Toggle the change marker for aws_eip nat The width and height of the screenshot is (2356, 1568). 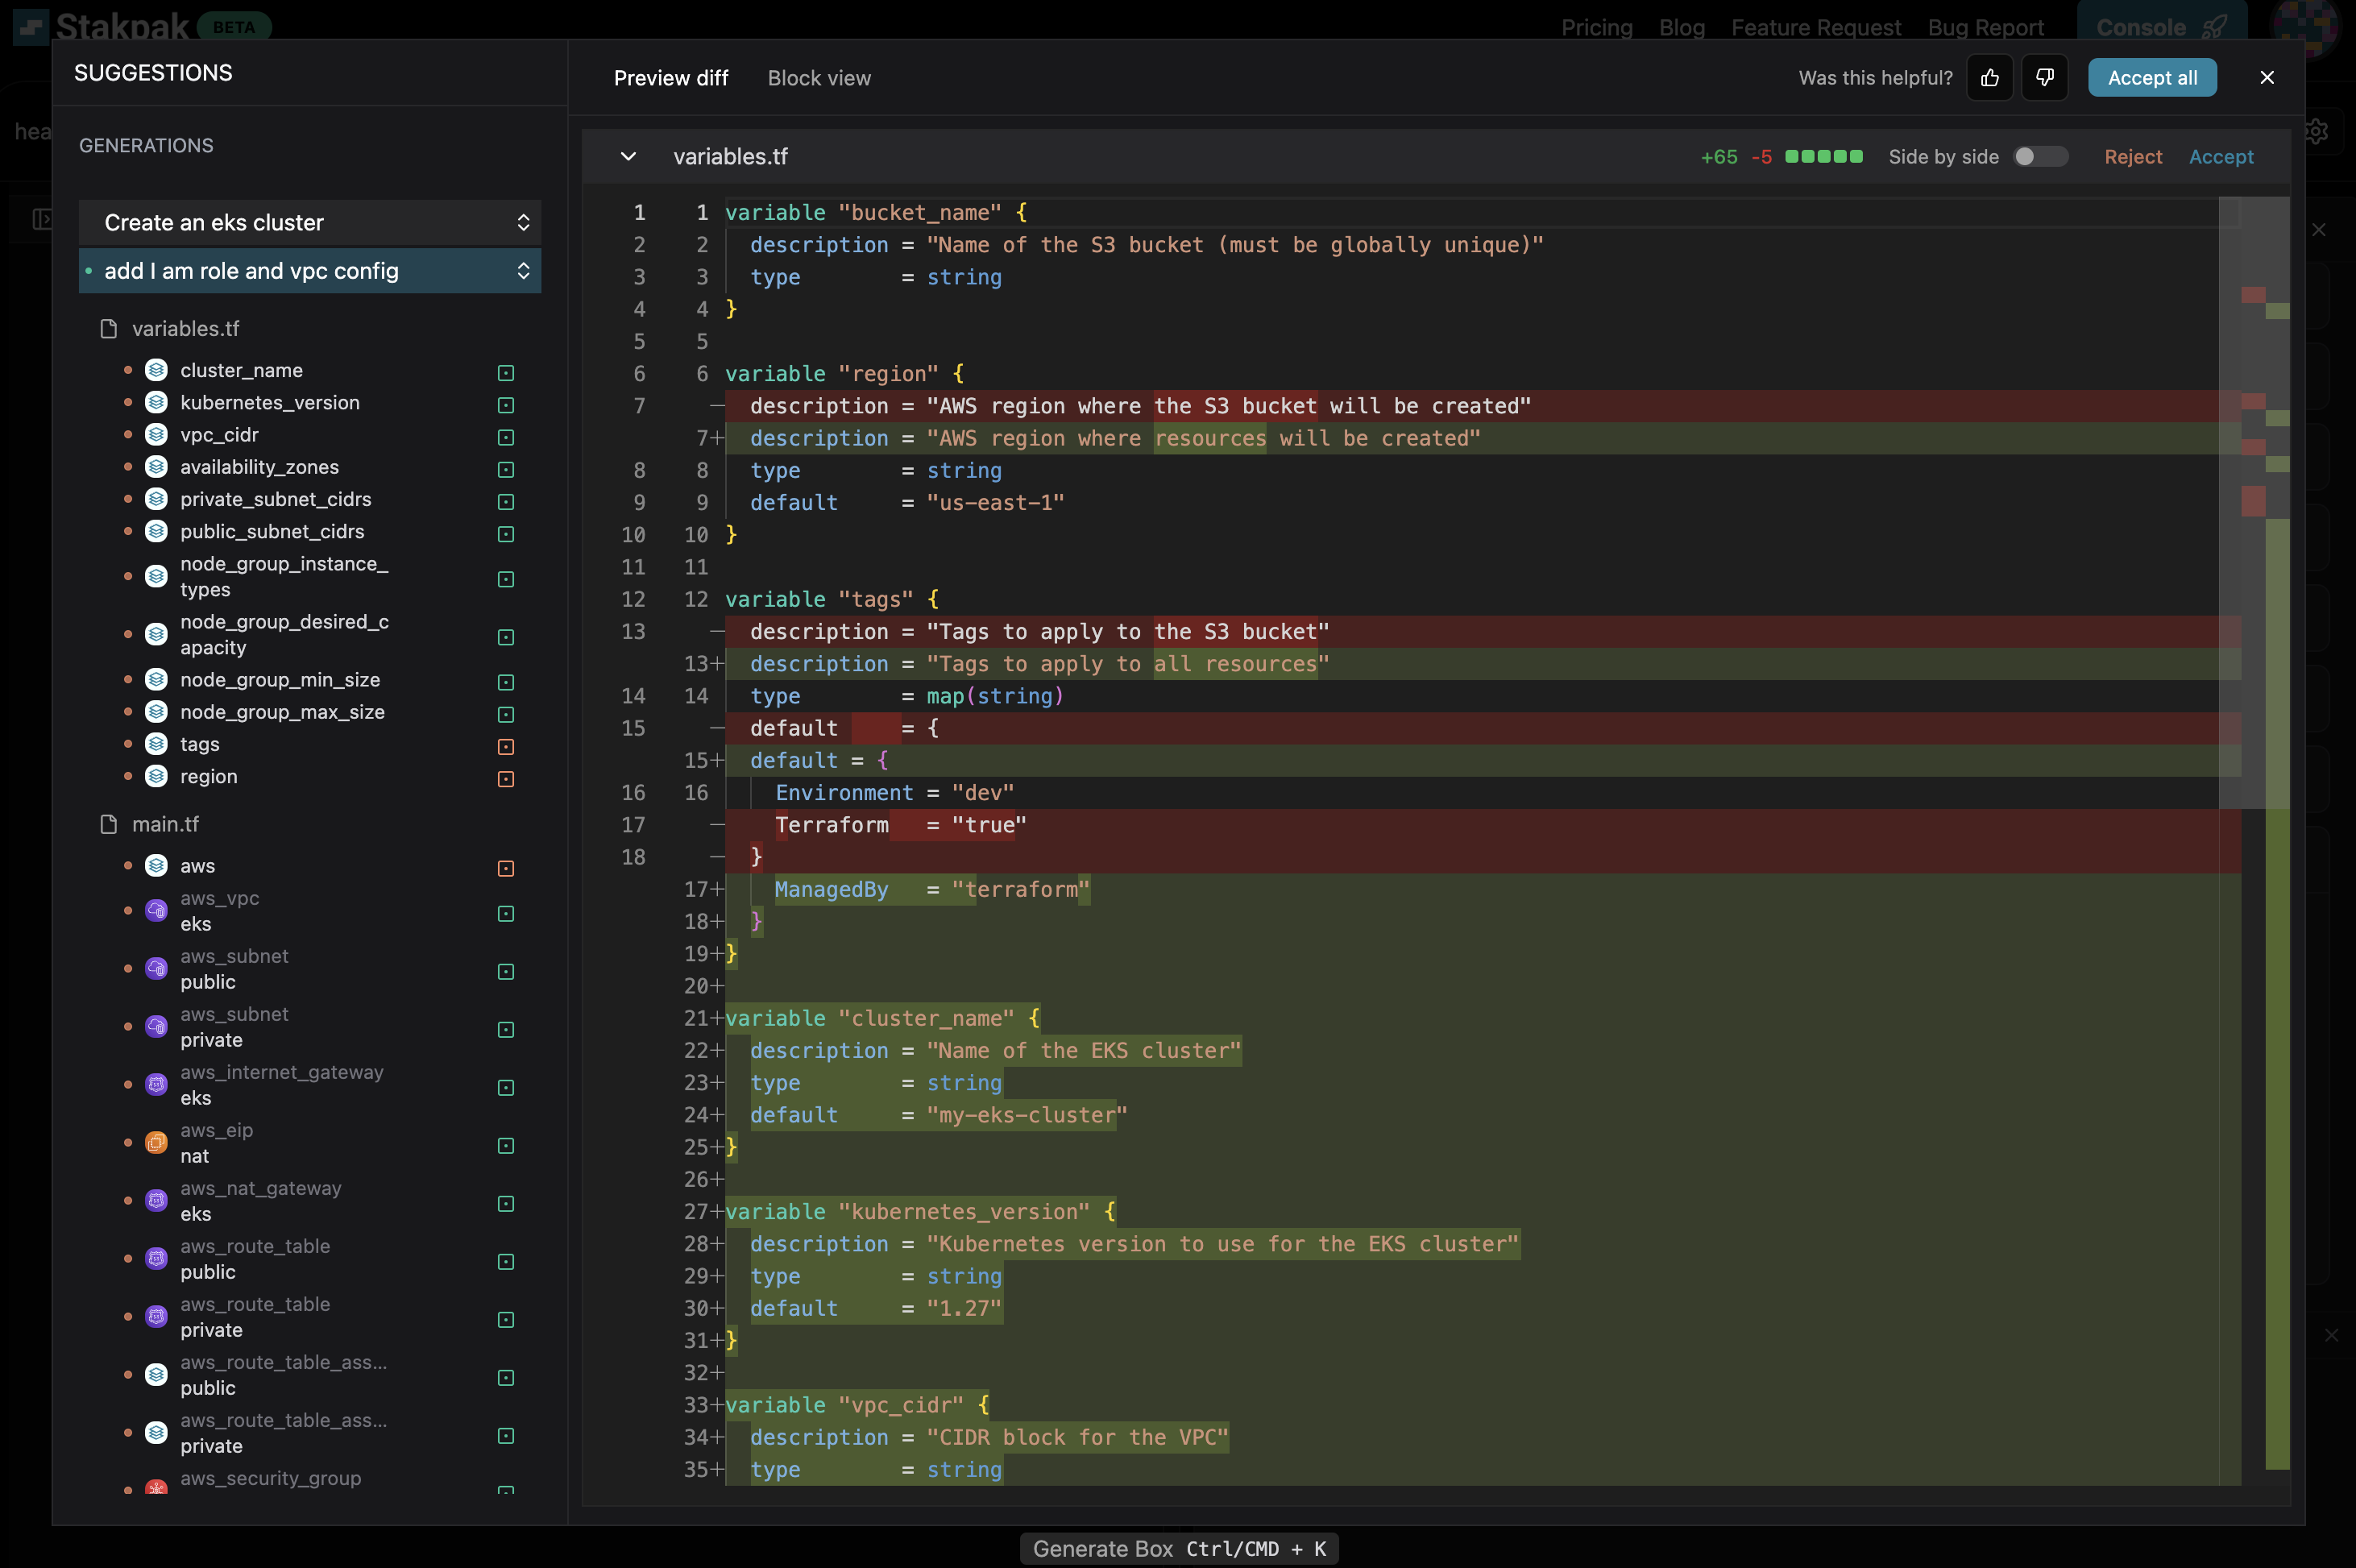coord(506,1146)
